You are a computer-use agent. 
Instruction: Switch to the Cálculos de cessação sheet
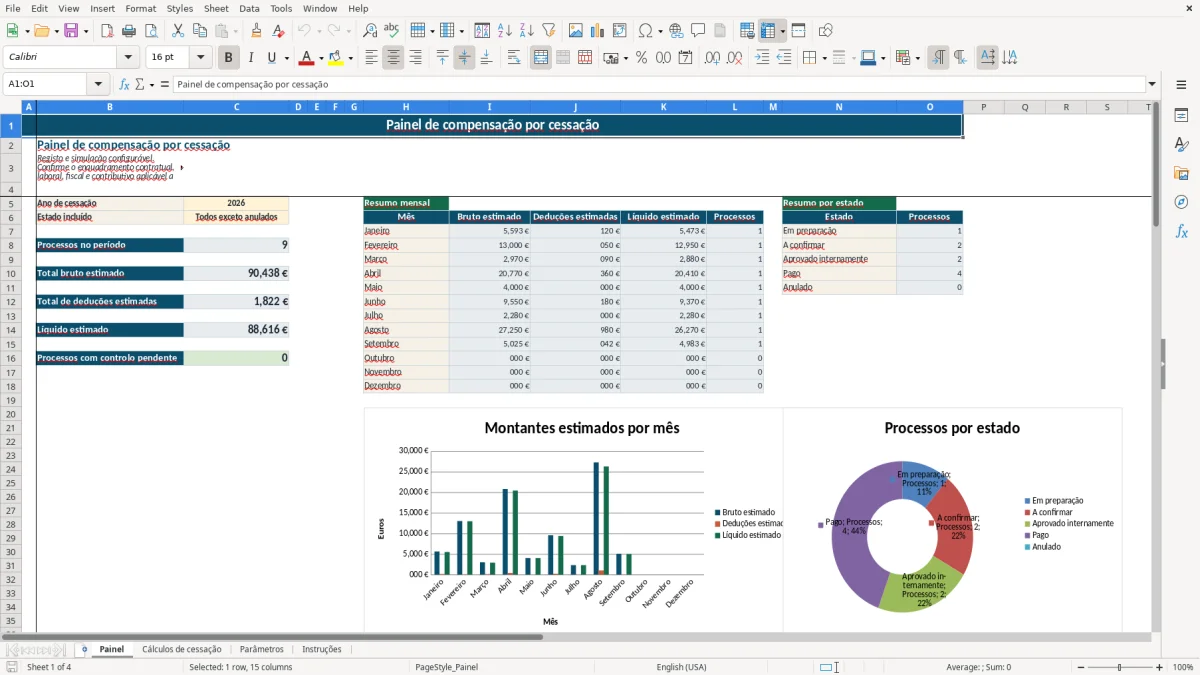point(182,649)
